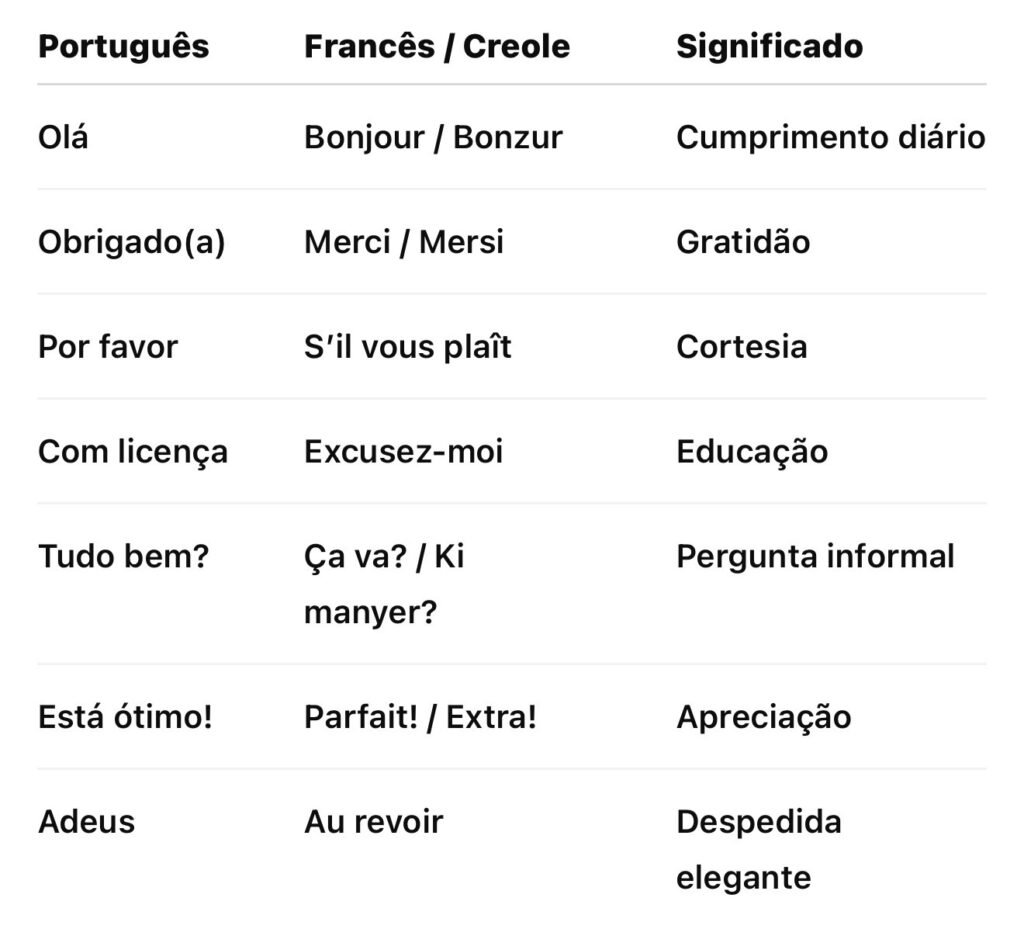Click the "Francês / Creole" column header
This screenshot has width=1024, height=929.
pyautogui.click(x=436, y=47)
